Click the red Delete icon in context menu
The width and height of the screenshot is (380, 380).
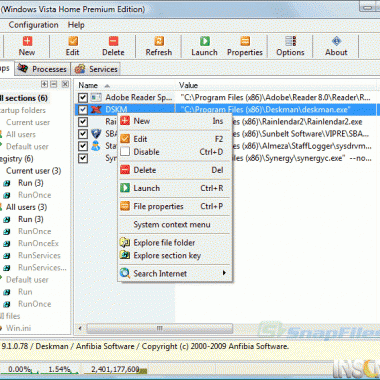click(125, 170)
